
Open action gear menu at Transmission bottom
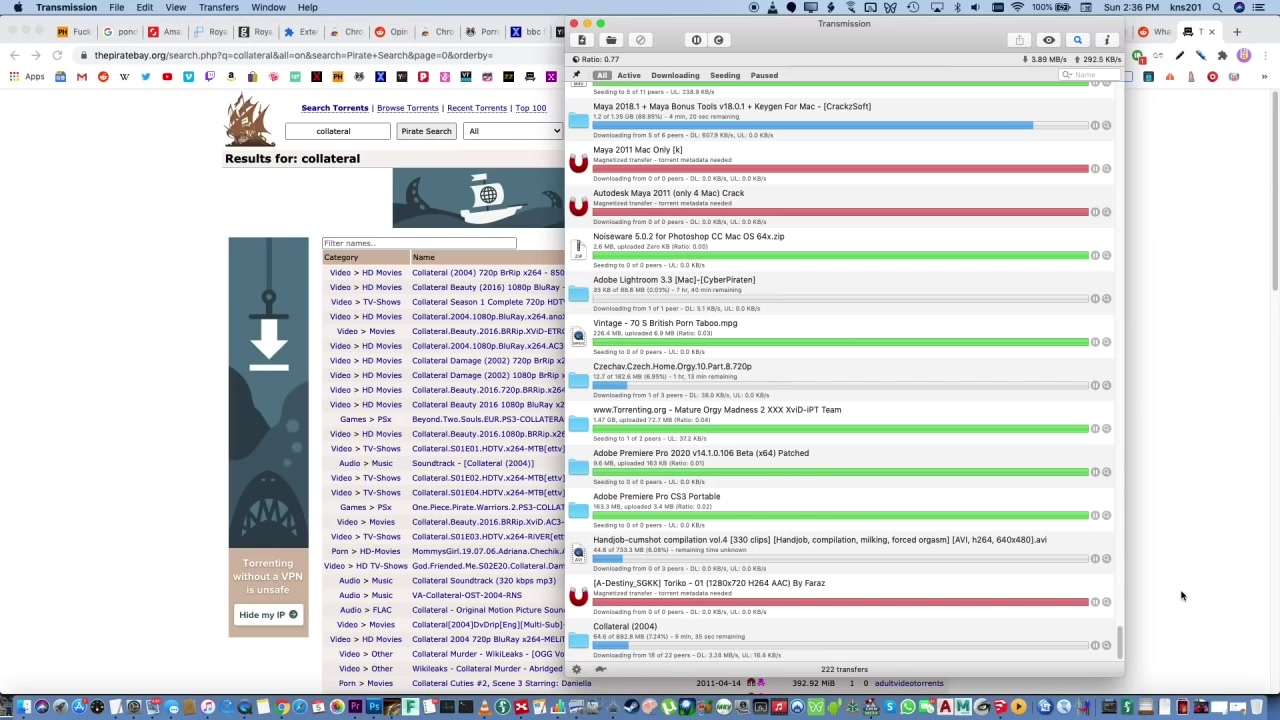(x=576, y=669)
